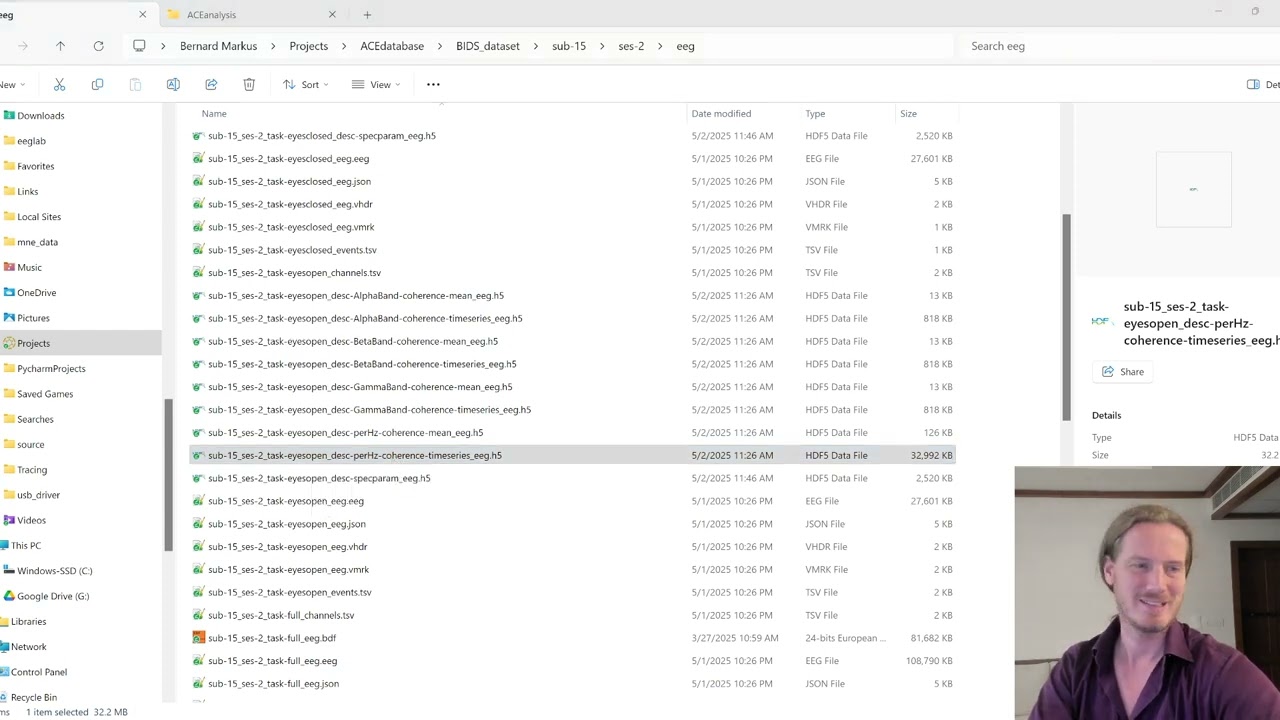The height and width of the screenshot is (720, 1280).
Task: Open Videos in navigation pane
Action: 31,520
